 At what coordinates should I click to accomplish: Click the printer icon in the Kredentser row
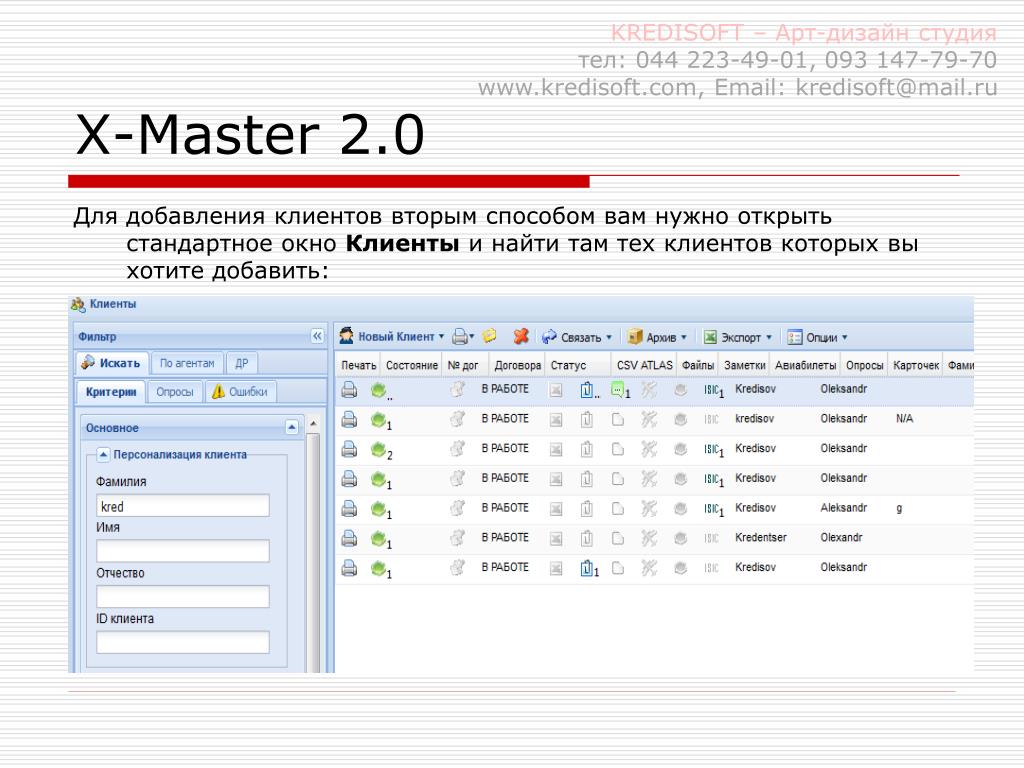point(349,538)
